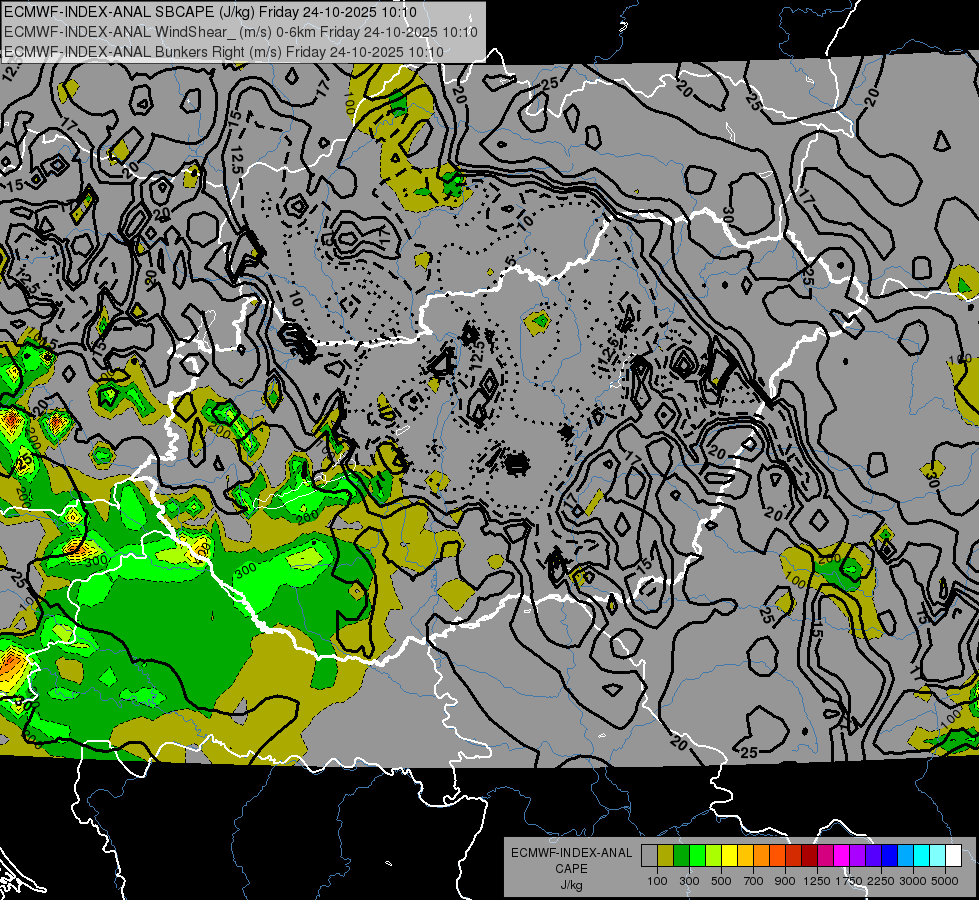
Task: Click the 500 value under the legend
Action: coord(721,881)
